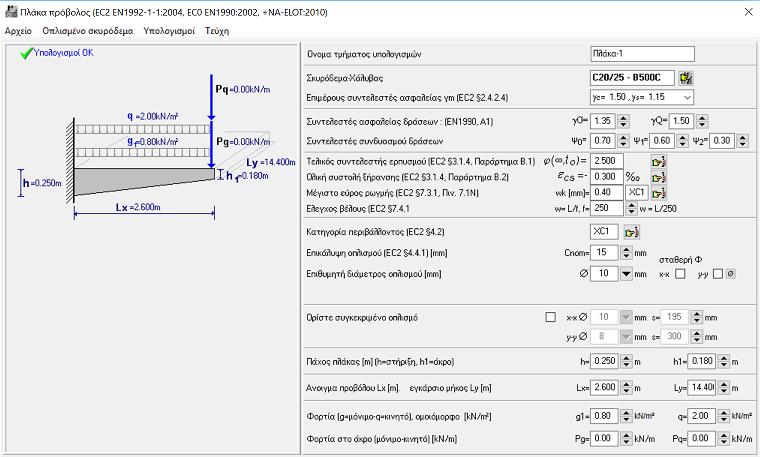Click γG value field 1.35

pos(603,121)
